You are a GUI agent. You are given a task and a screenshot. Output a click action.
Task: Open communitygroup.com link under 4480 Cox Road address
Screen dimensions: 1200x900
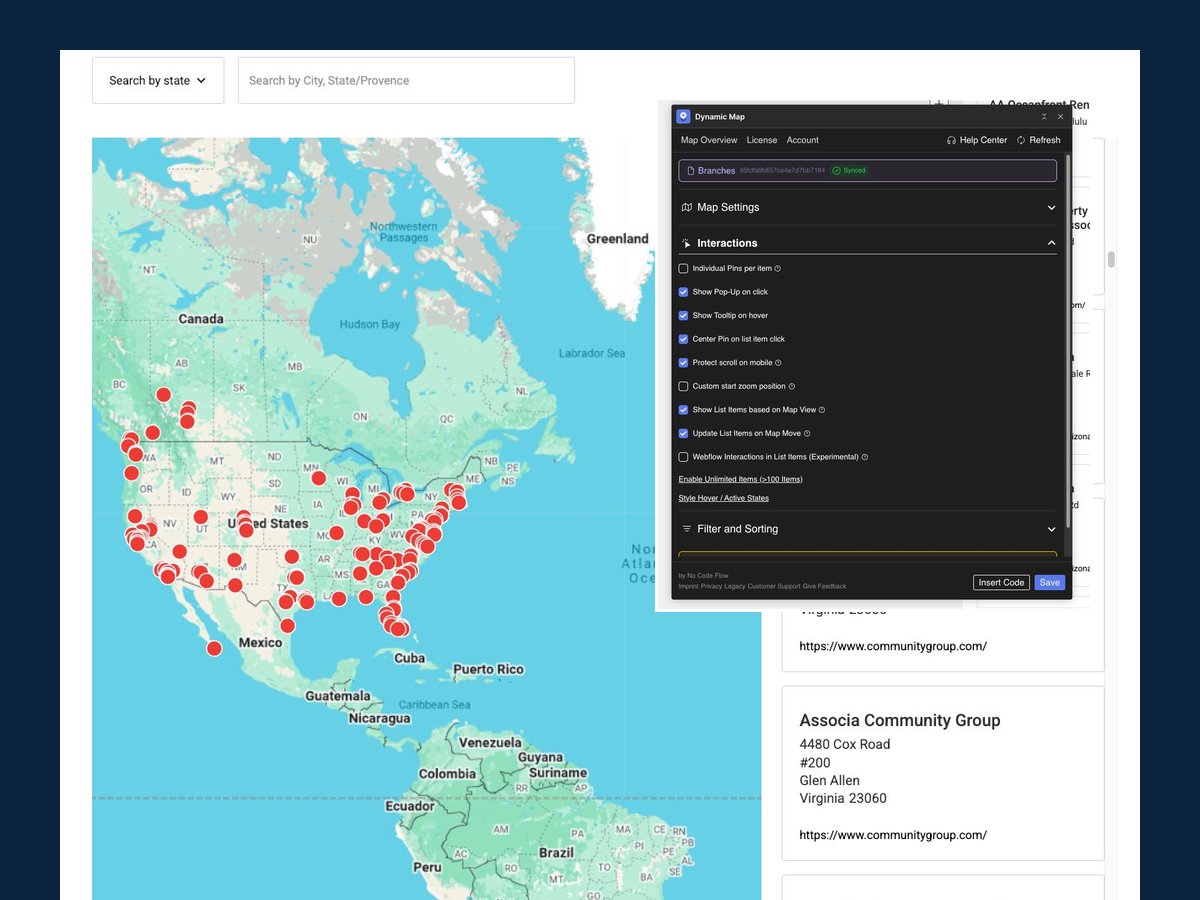pyautogui.click(x=893, y=835)
